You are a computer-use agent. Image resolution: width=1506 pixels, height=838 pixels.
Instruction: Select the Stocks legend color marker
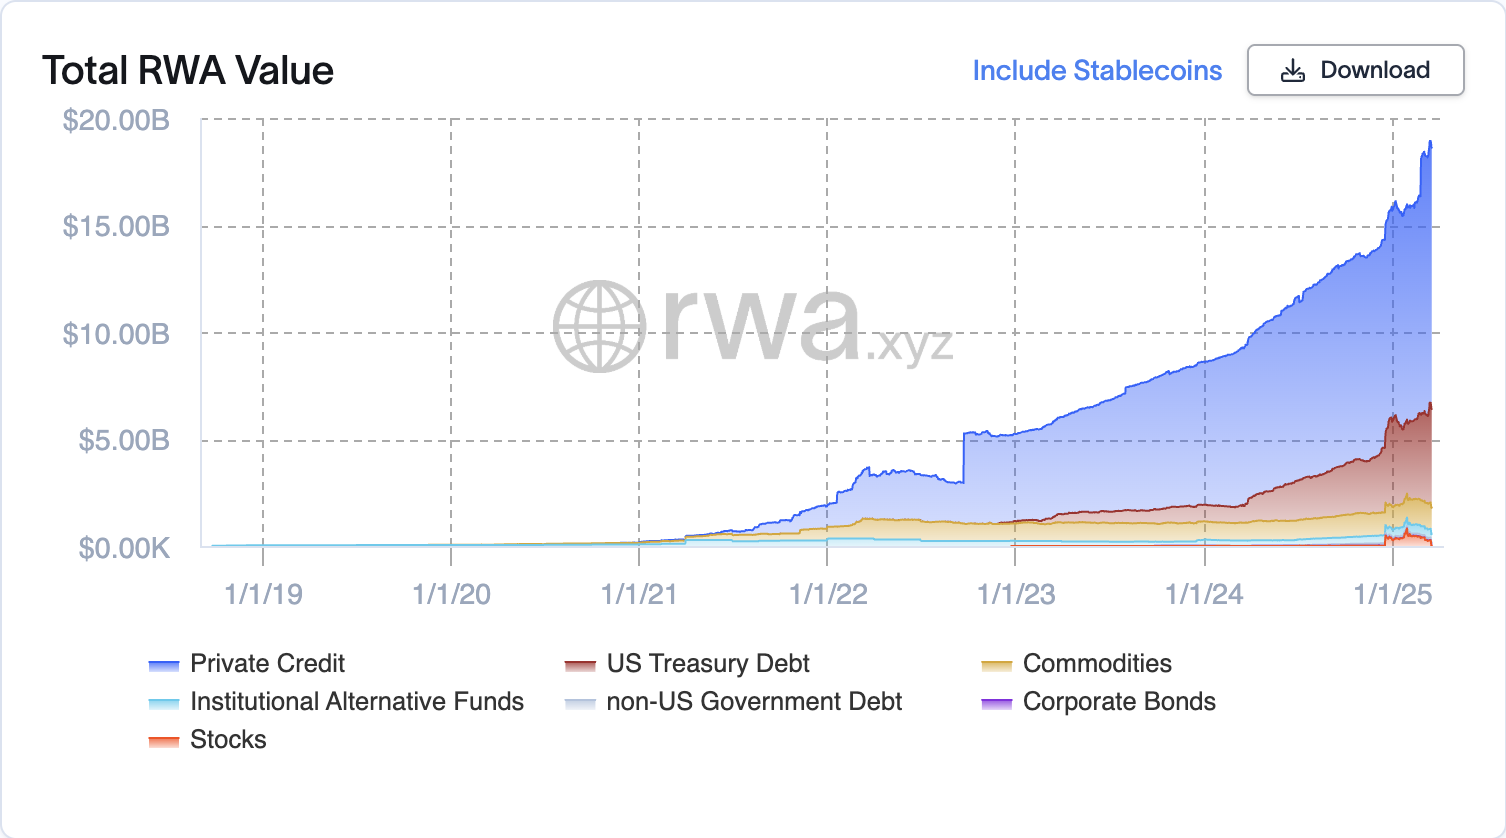165,740
